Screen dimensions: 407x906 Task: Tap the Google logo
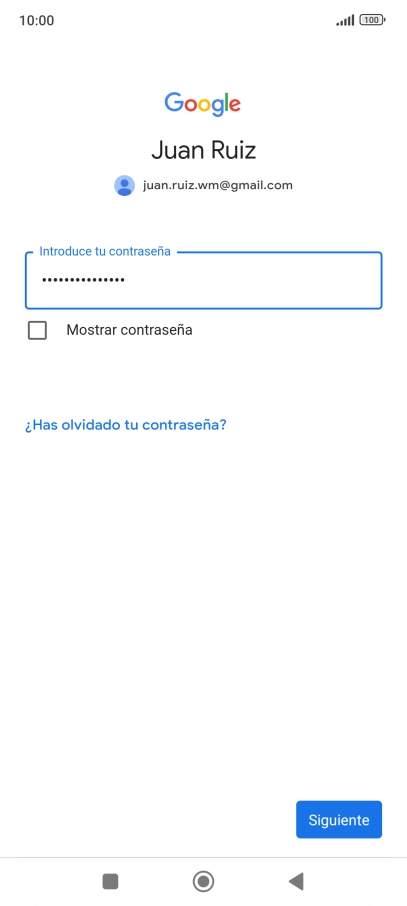pos(202,105)
